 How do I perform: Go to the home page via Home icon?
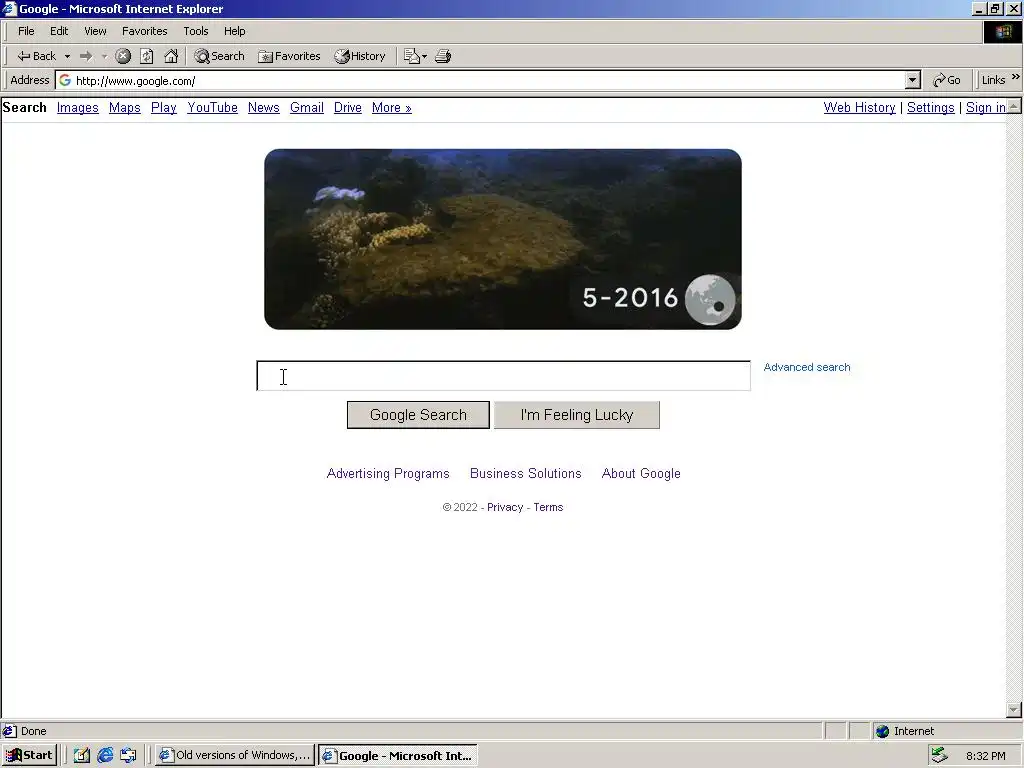coord(171,56)
